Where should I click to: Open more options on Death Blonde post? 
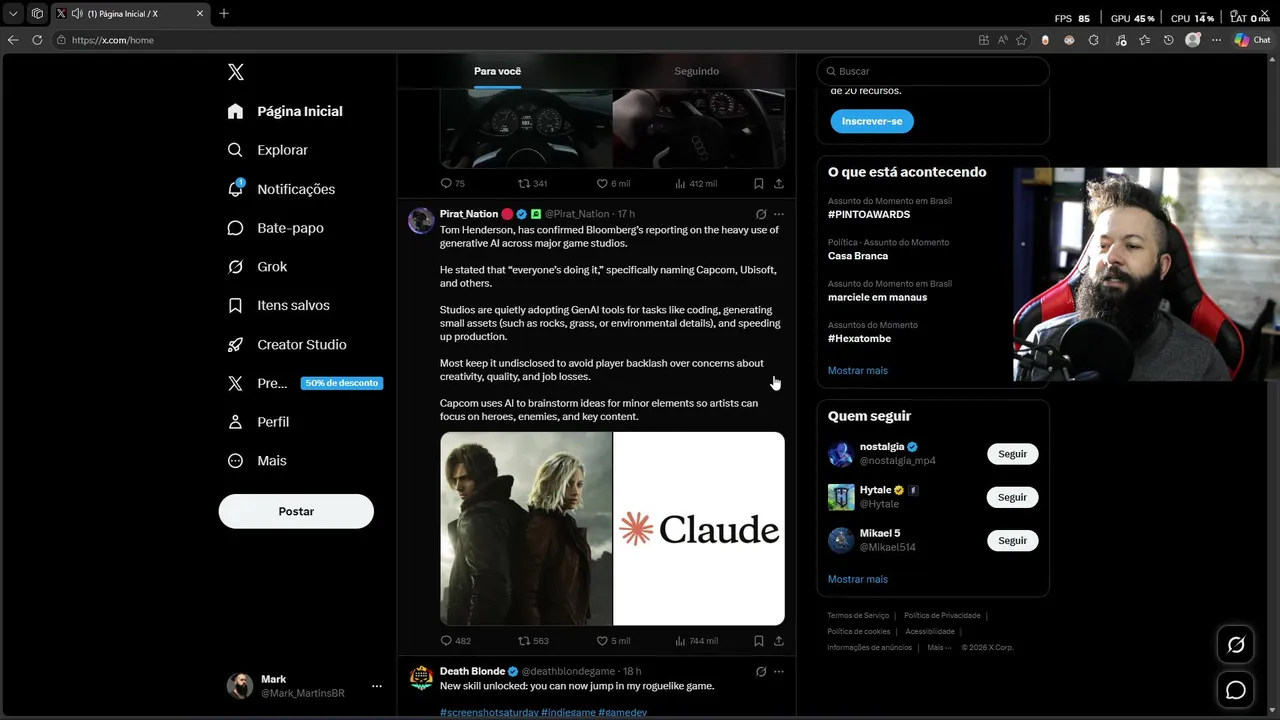click(x=779, y=671)
